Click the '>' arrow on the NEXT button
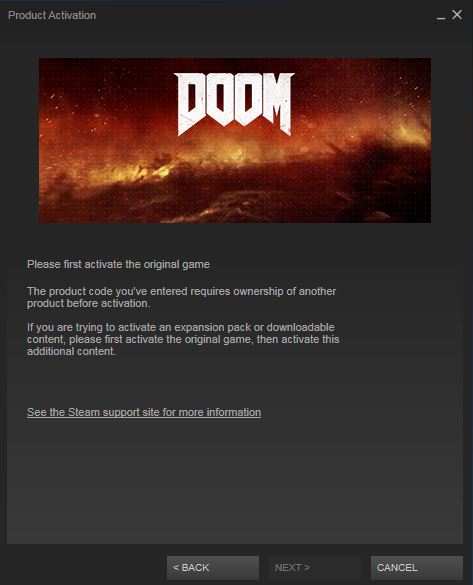This screenshot has height=585, width=473. [307, 568]
